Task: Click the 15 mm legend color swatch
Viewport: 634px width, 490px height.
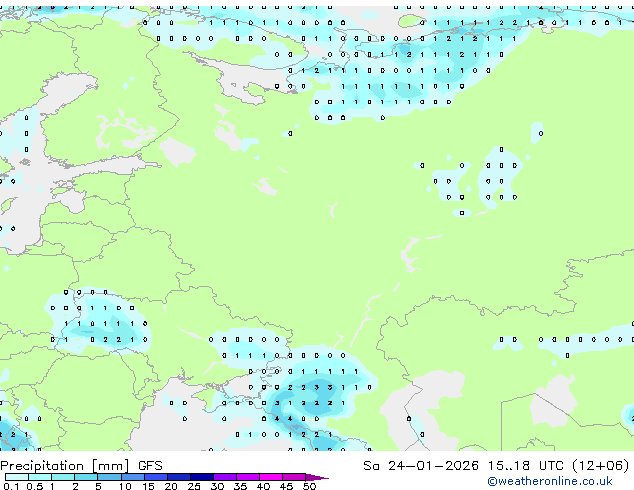Action: pos(156,477)
